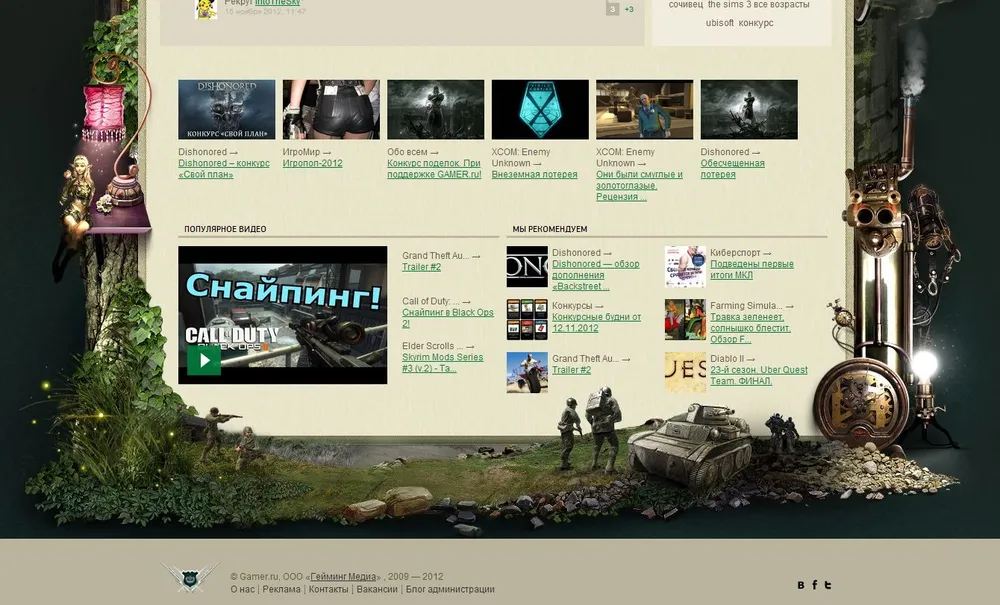Viewport: 1000px width, 605px height.
Task: Click the +3 rating next to comments
Action: [629, 10]
